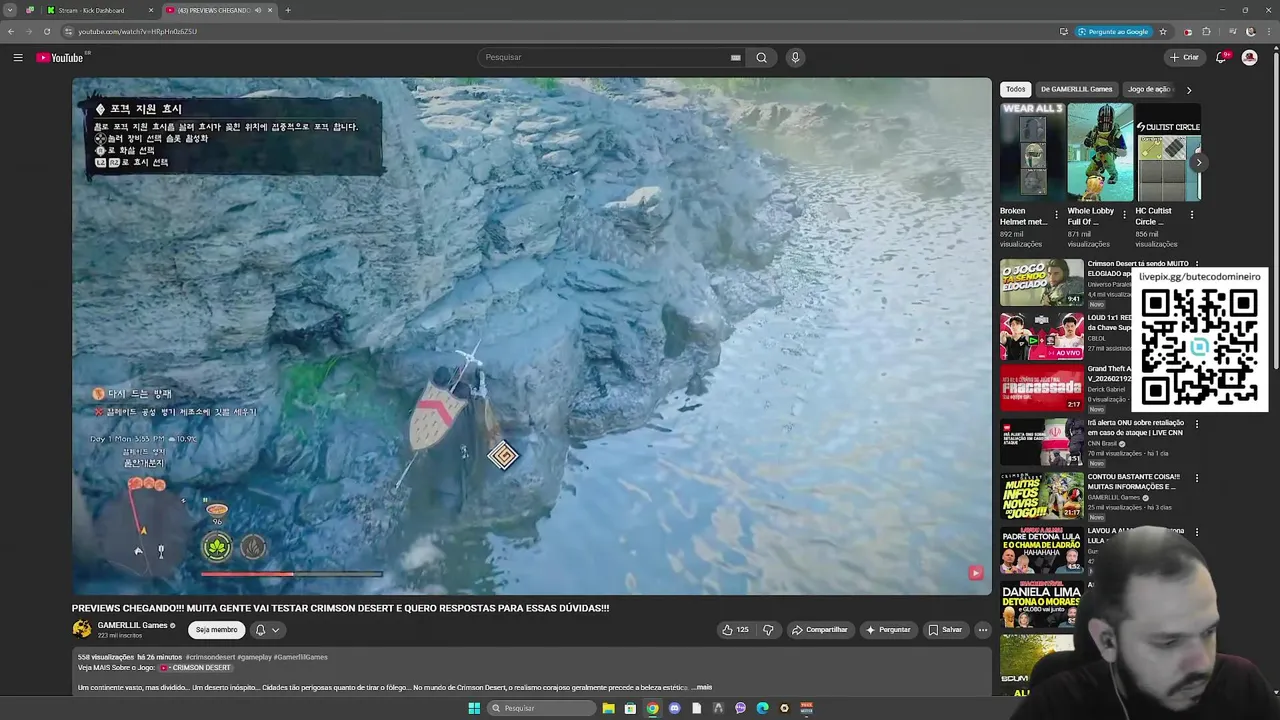This screenshot has width=1280, height=720.
Task: Open the on-screen keyboard icon in search box
Action: coord(736,57)
